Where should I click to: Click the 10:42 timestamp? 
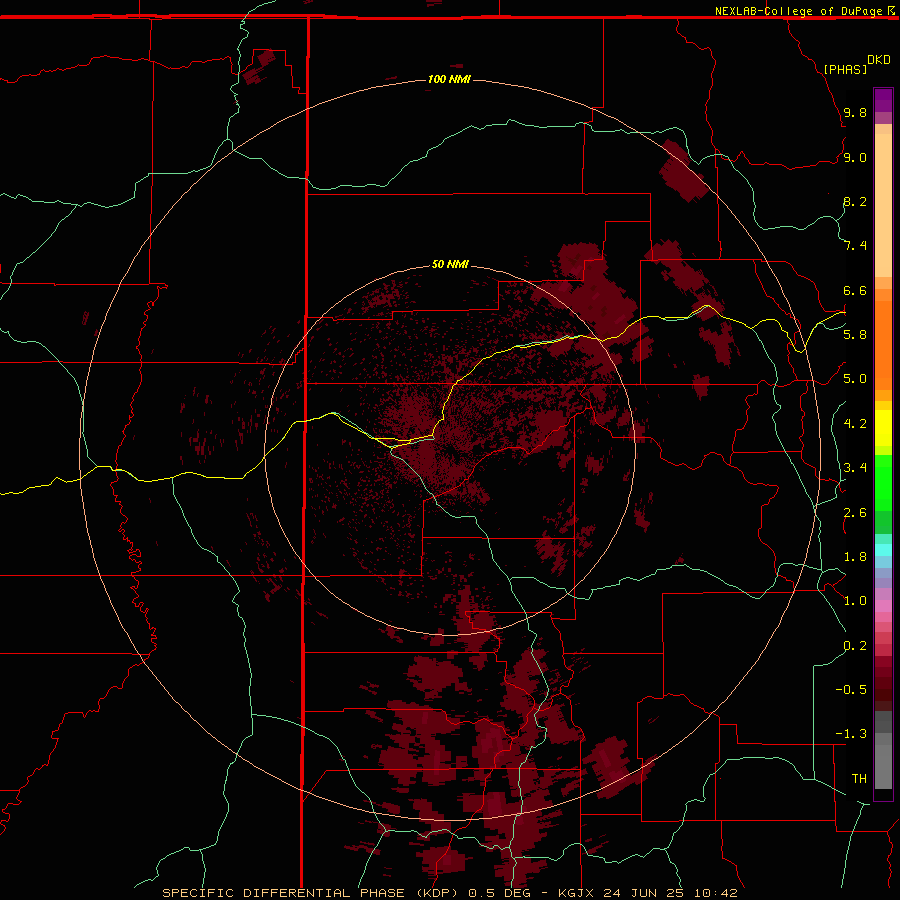coord(715,893)
